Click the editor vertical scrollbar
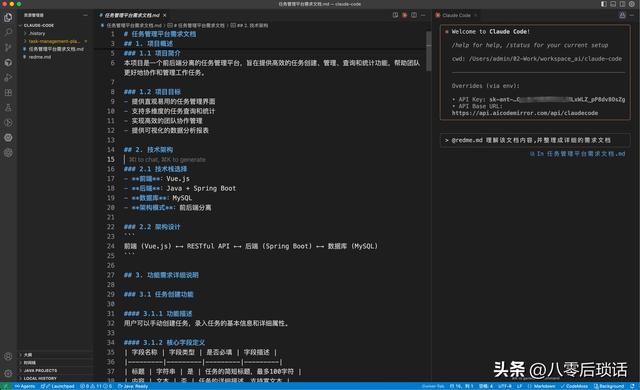Viewport: 640px width, 390px height. [429, 51]
